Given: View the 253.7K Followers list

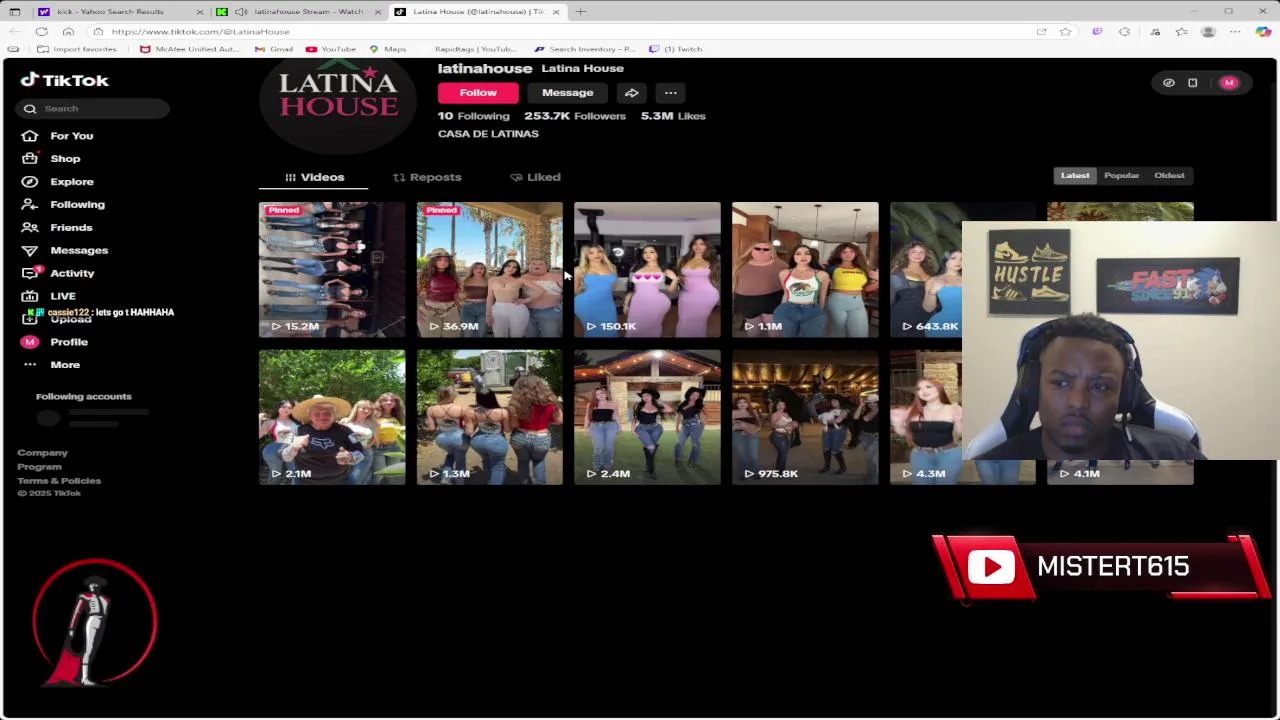Looking at the screenshot, I should pyautogui.click(x=575, y=116).
